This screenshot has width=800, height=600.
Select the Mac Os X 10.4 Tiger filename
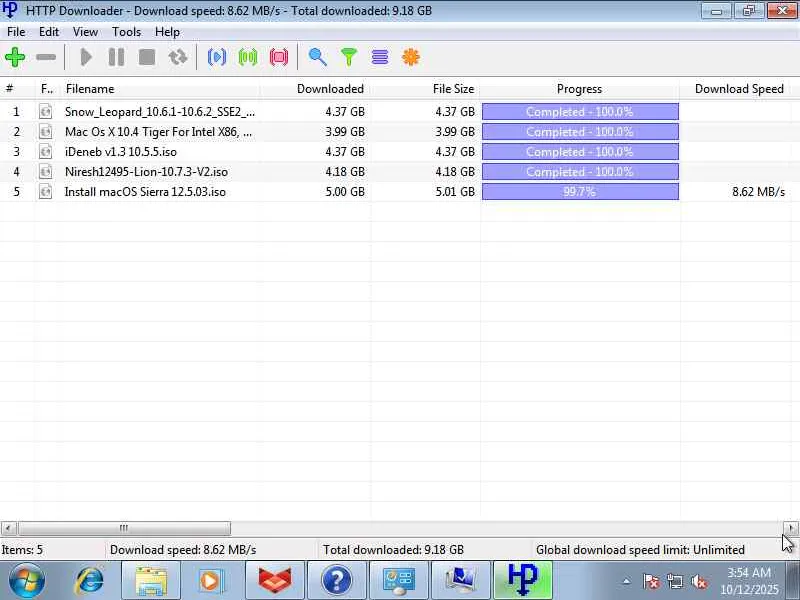click(x=158, y=132)
